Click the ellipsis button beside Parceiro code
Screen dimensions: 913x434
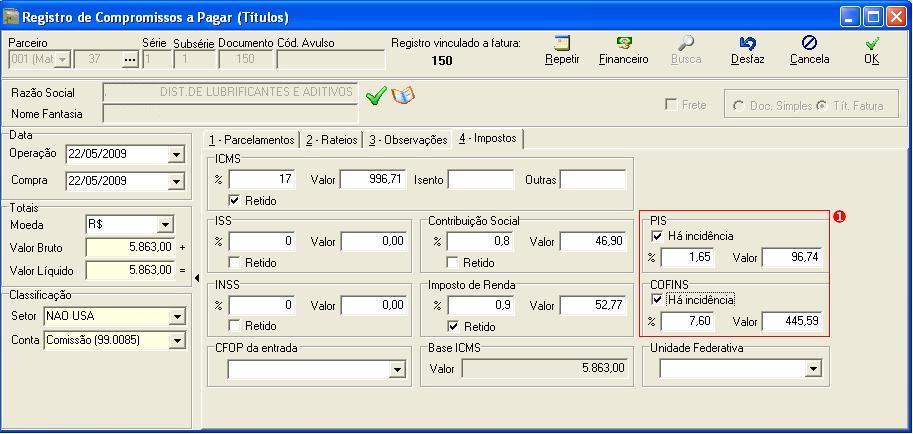point(129,60)
